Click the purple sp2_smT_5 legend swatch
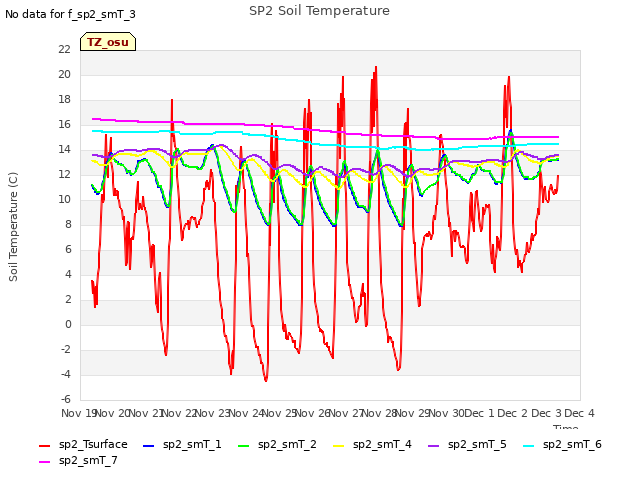The width and height of the screenshot is (640, 480). coord(433,446)
